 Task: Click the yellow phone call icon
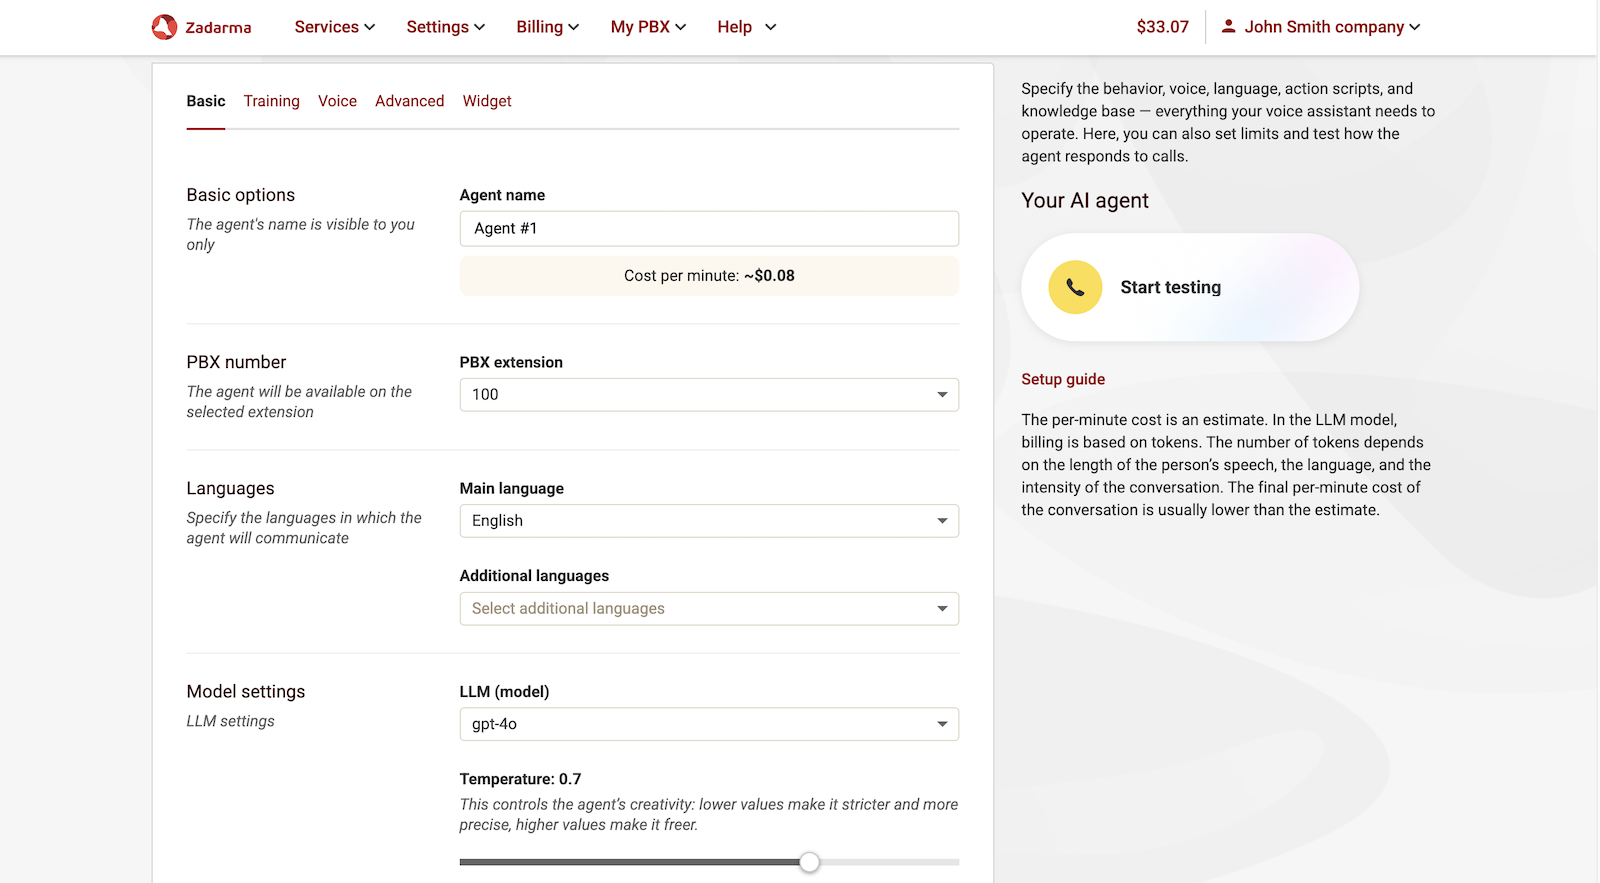click(1075, 287)
